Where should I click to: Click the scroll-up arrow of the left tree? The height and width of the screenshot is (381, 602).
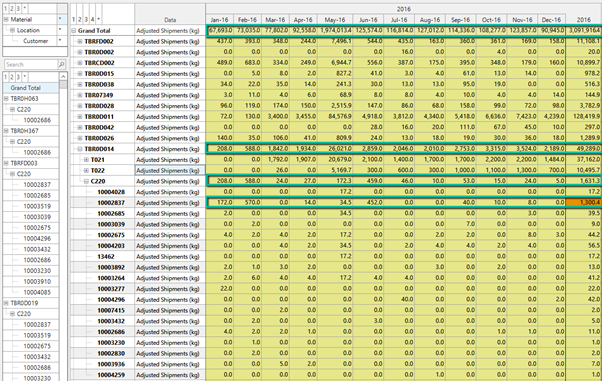pos(63,76)
